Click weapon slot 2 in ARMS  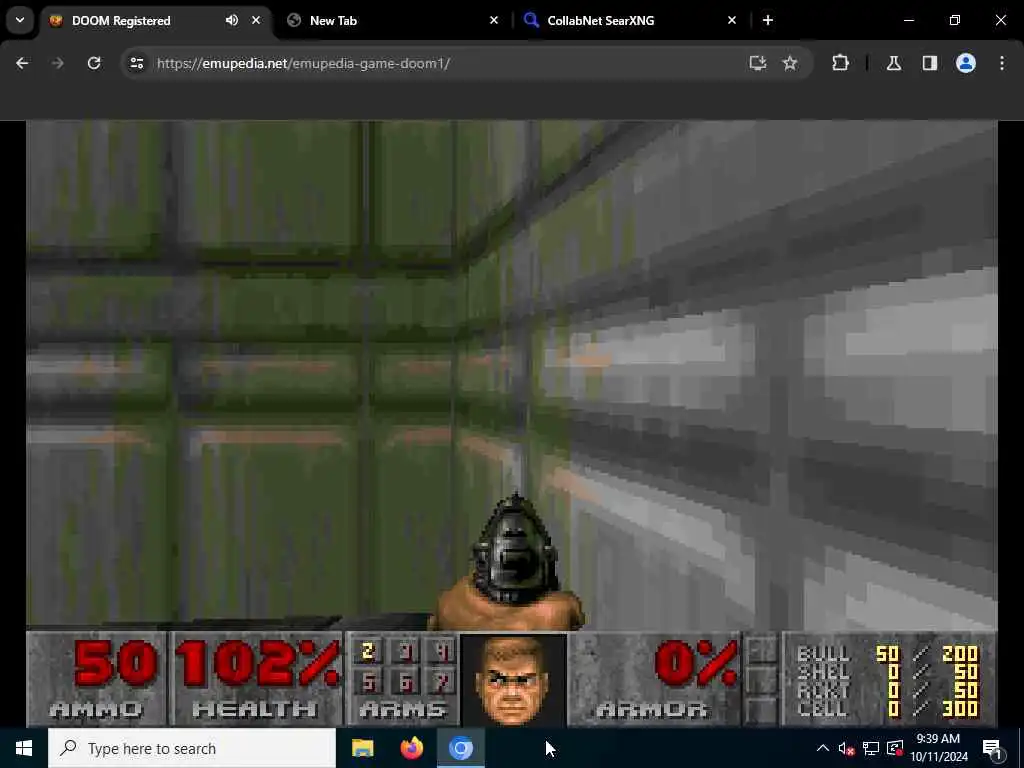coord(368,651)
